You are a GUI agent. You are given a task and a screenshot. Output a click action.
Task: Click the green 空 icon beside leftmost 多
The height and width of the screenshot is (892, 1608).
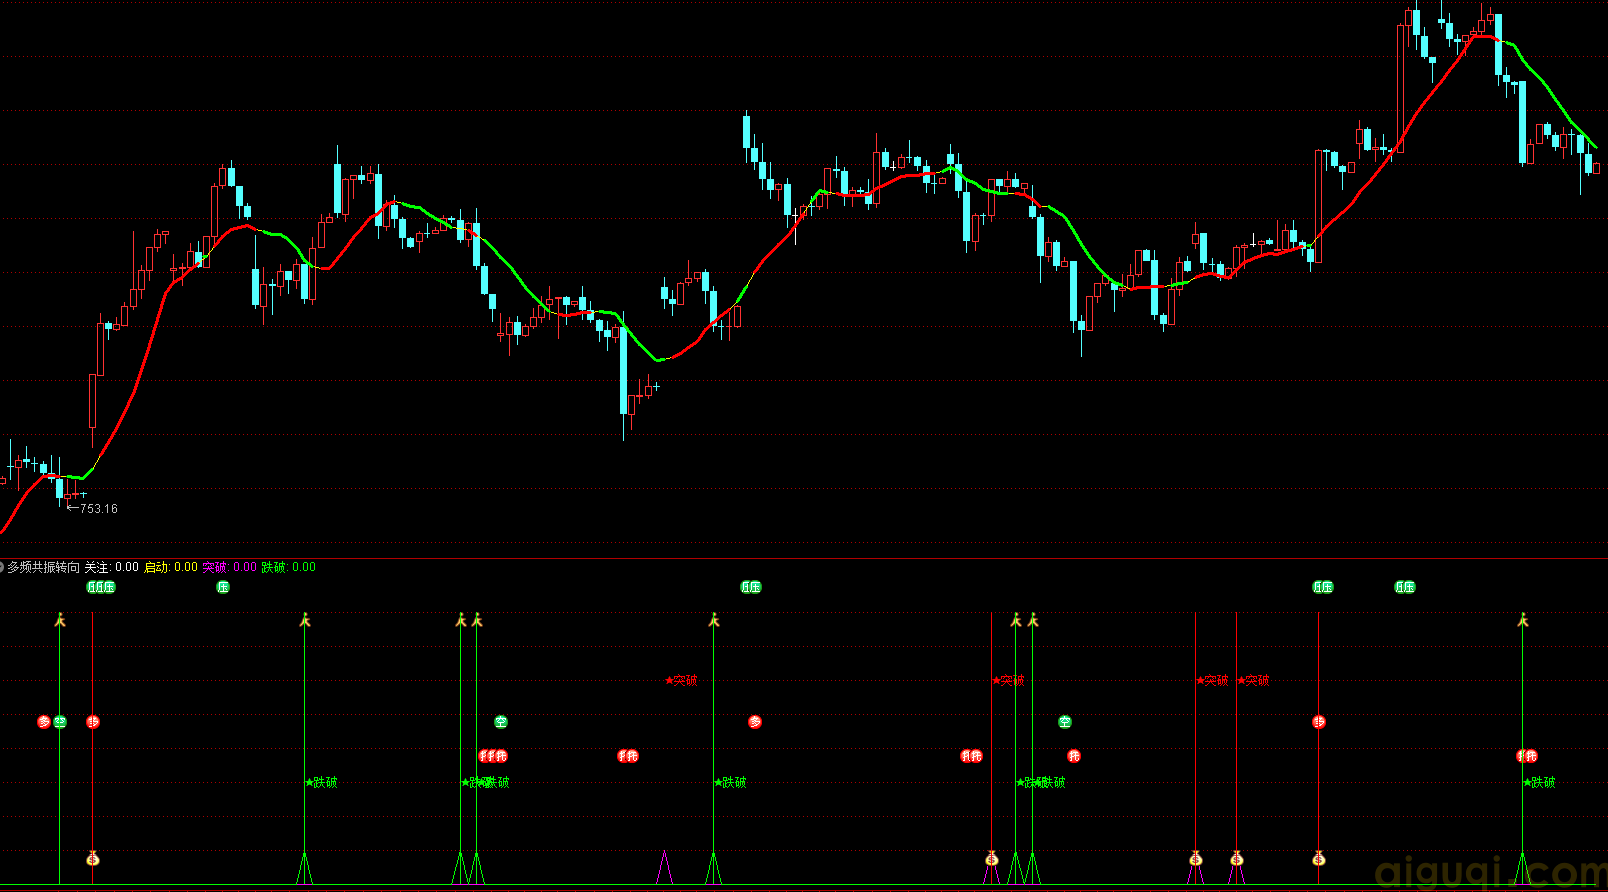60,722
